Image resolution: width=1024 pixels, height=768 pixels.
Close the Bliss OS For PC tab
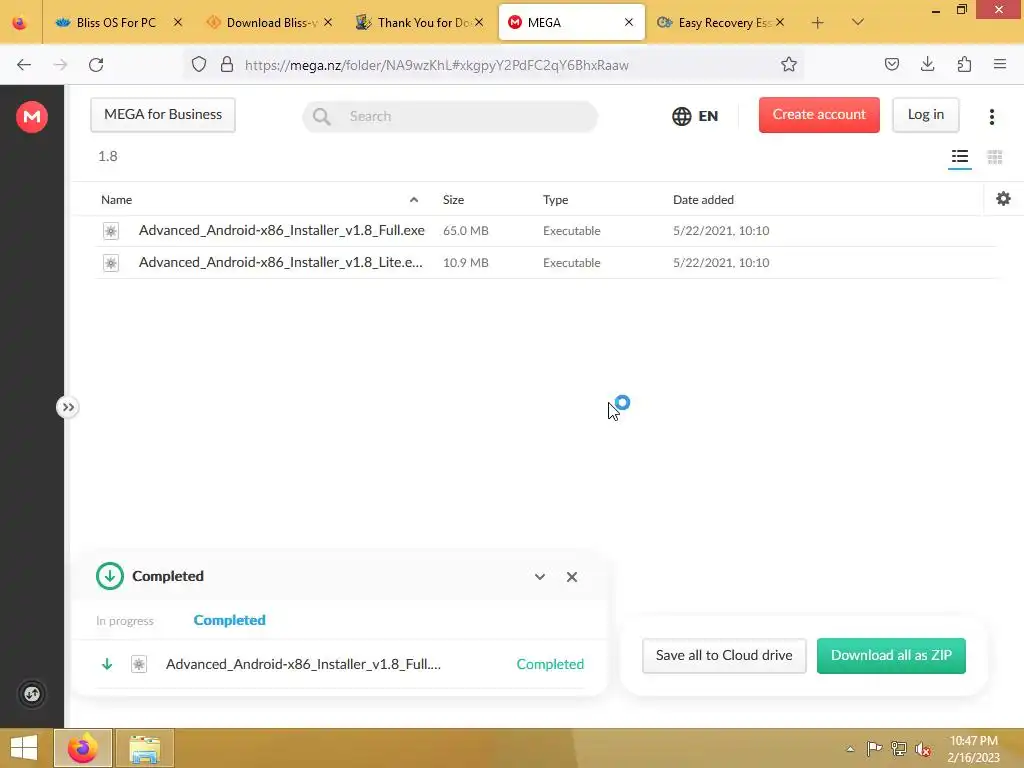[x=178, y=22]
